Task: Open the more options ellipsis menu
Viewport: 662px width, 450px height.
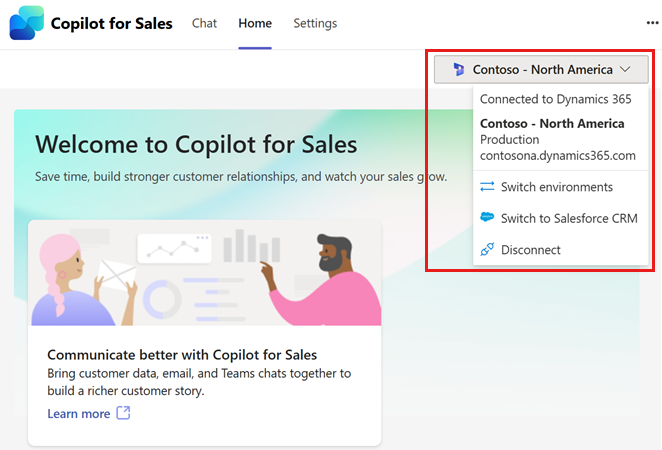Action: pos(652,23)
